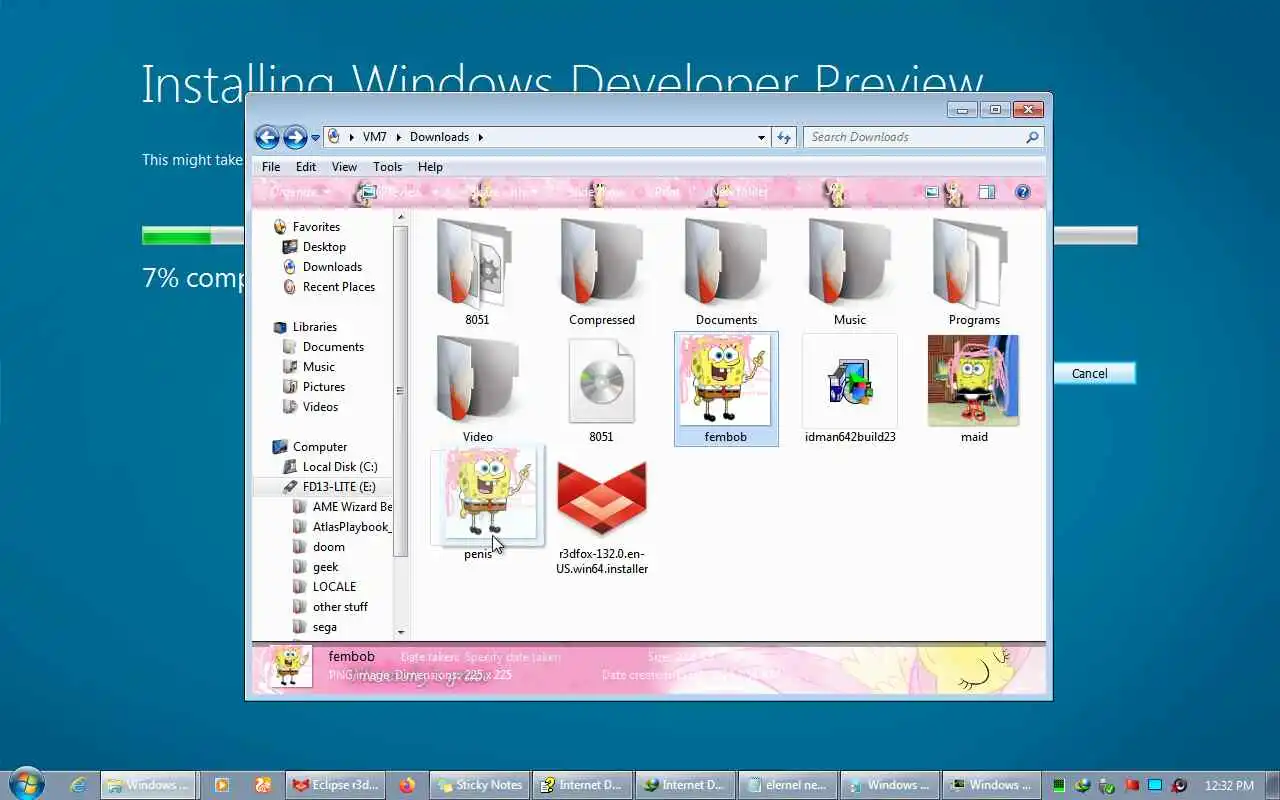This screenshot has height=800, width=1280.
Task: Open the Organize toolbar dropdown
Action: [x=299, y=192]
